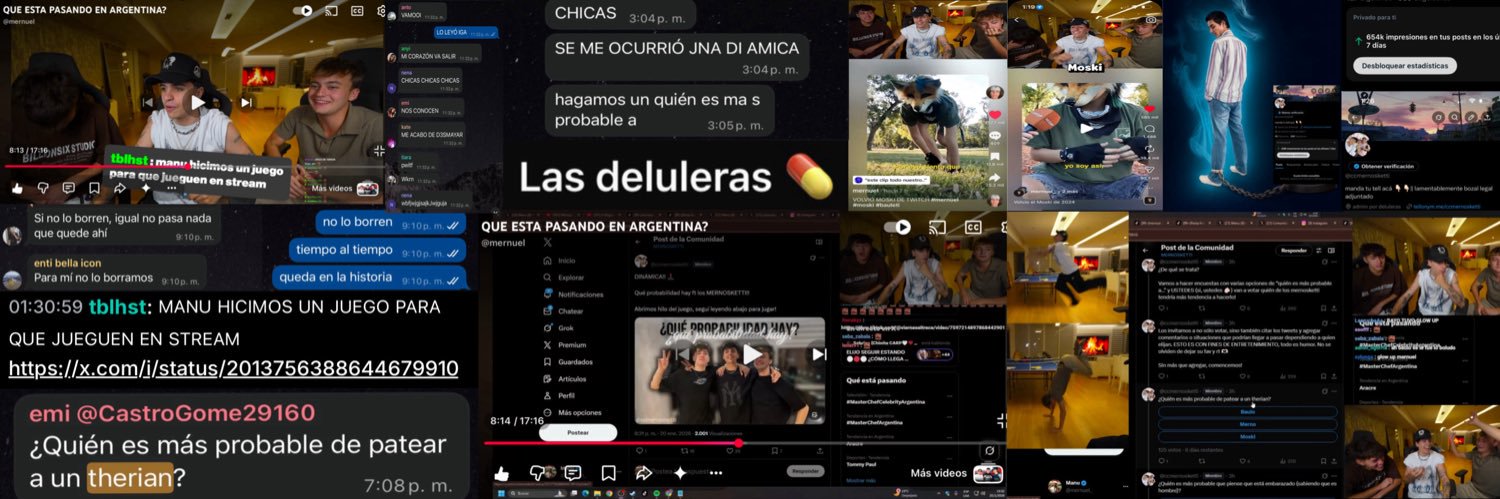This screenshot has width=1500, height=499.
Task: Like the 8:14 video with thumbs up
Action: (502, 473)
